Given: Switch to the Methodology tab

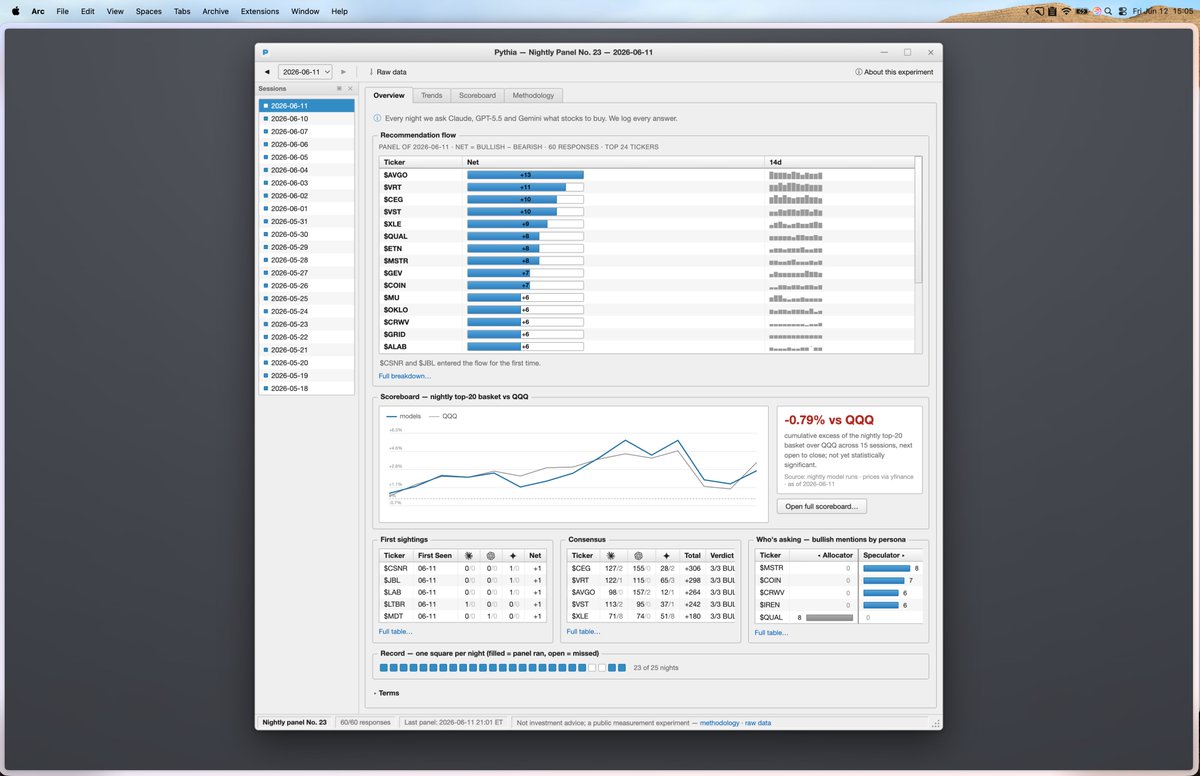Looking at the screenshot, I should pos(533,95).
